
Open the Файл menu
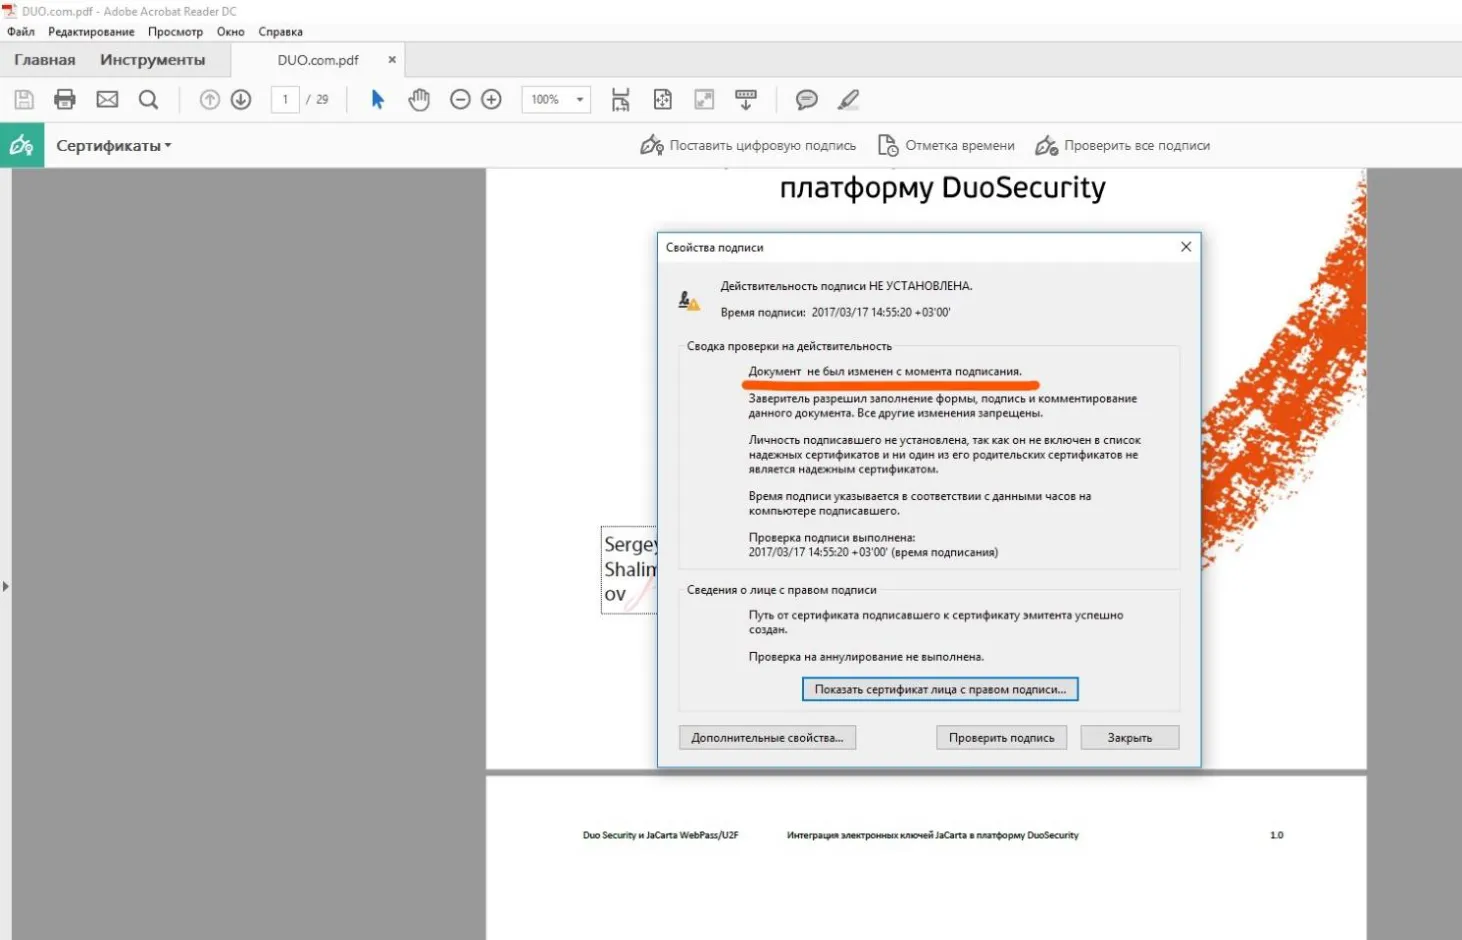[21, 31]
